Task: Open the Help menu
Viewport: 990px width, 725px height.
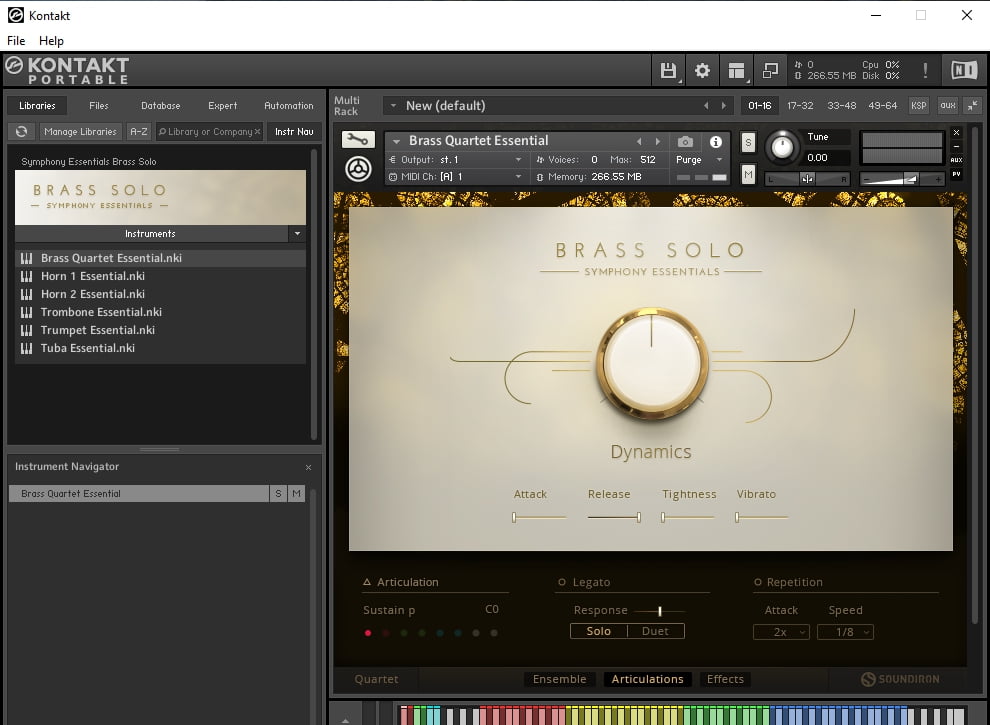Action: (x=51, y=40)
